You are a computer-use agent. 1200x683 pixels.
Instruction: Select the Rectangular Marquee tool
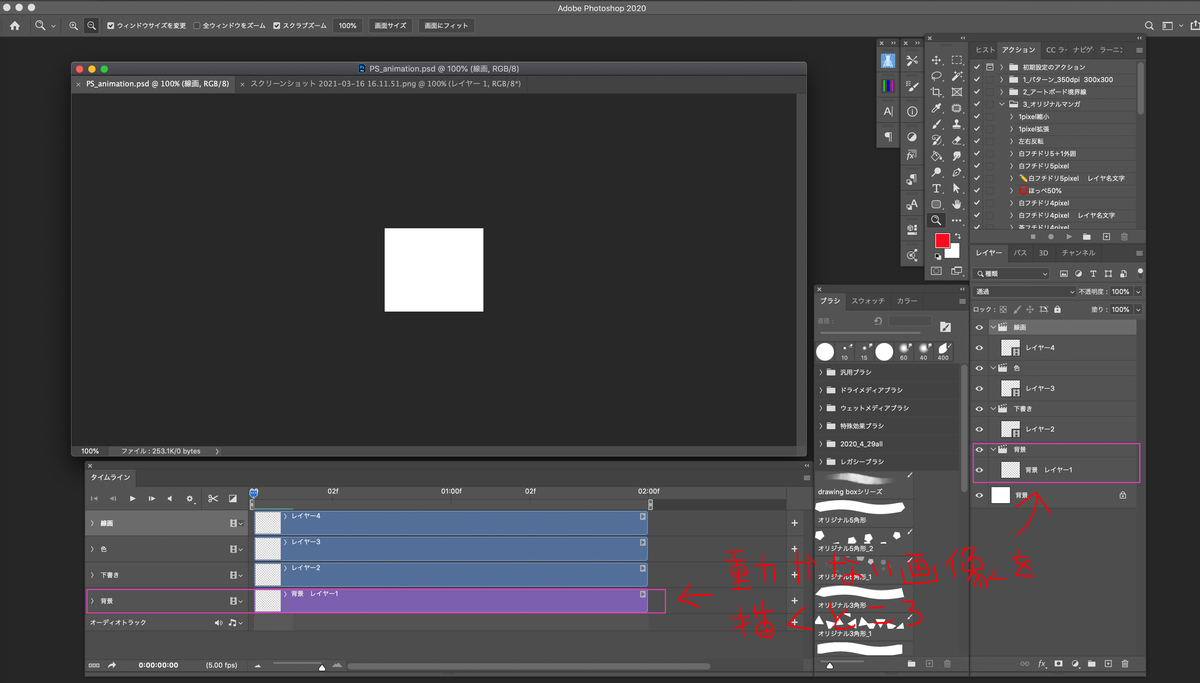(x=957, y=60)
